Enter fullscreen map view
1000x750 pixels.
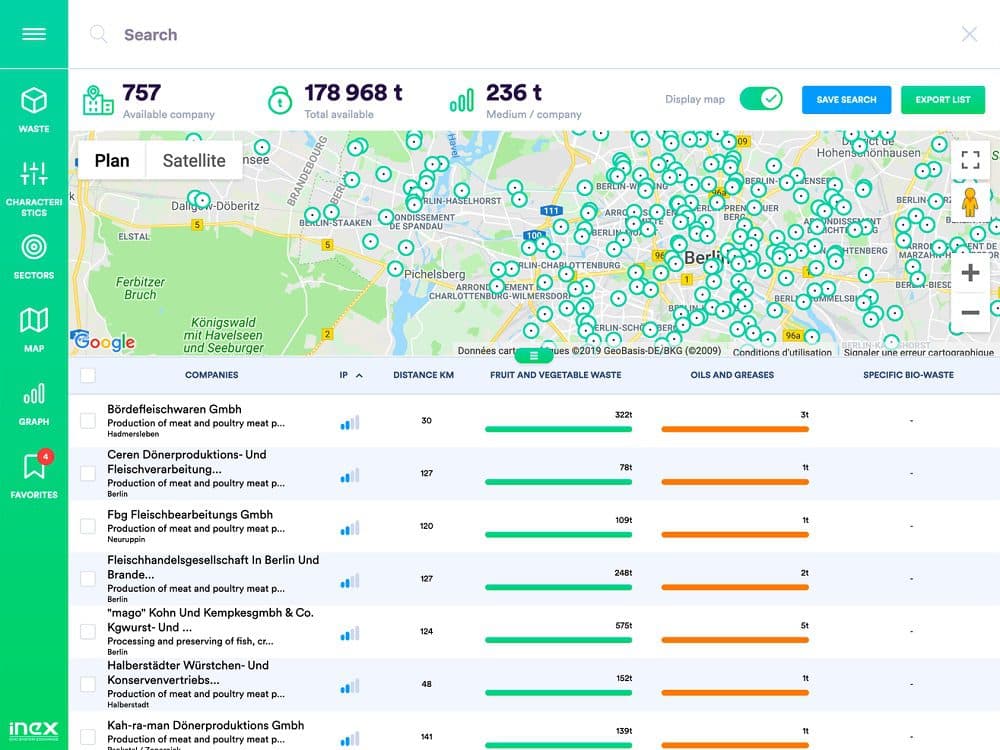pyautogui.click(x=969, y=160)
